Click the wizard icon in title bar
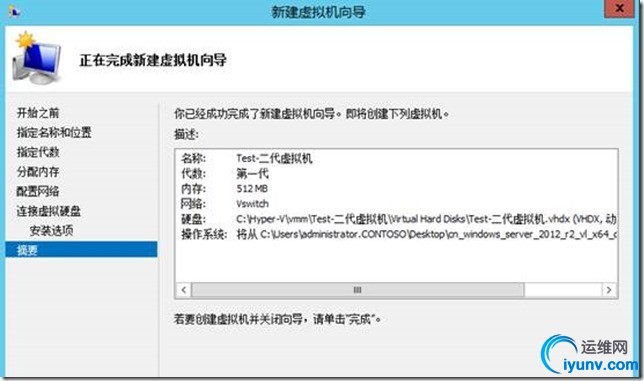Viewport: 644px width, 381px height. 14,11
